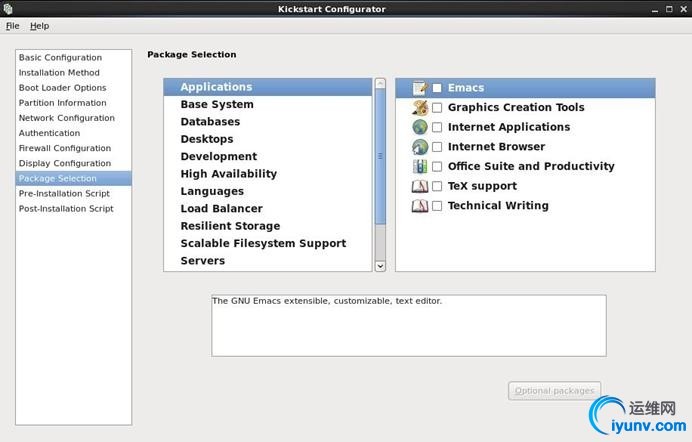
Task: Open the Help menu
Action: [x=39, y=26]
